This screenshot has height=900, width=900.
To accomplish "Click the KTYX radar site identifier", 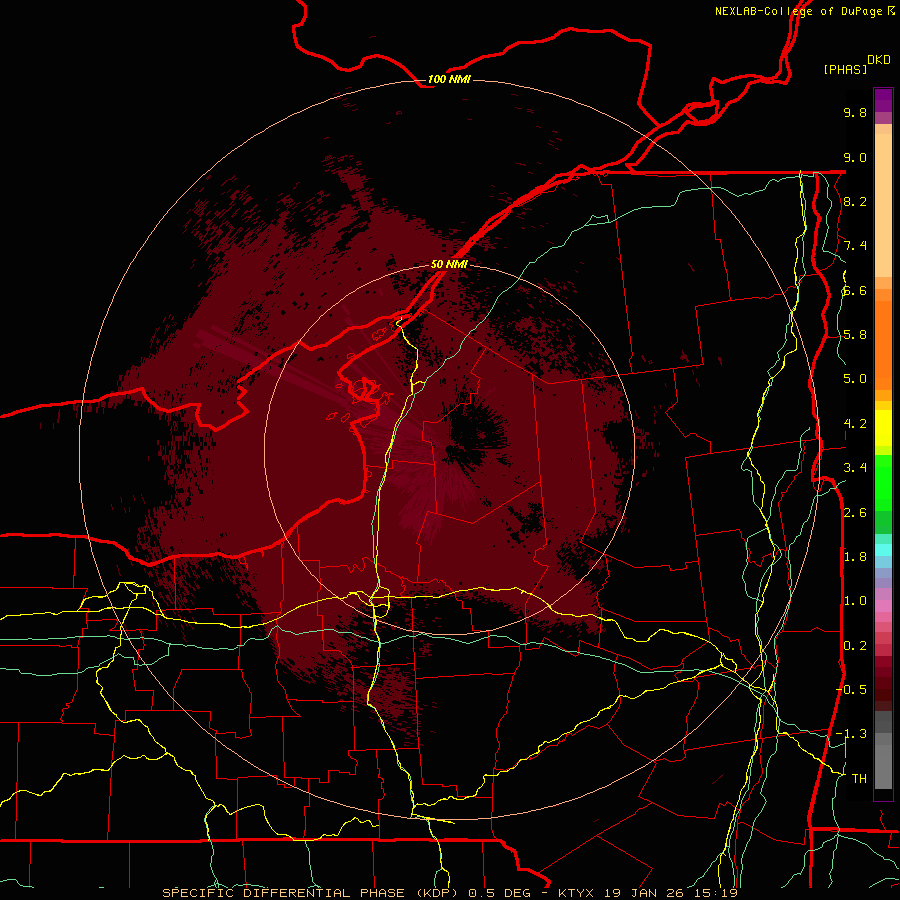I will click(577, 893).
